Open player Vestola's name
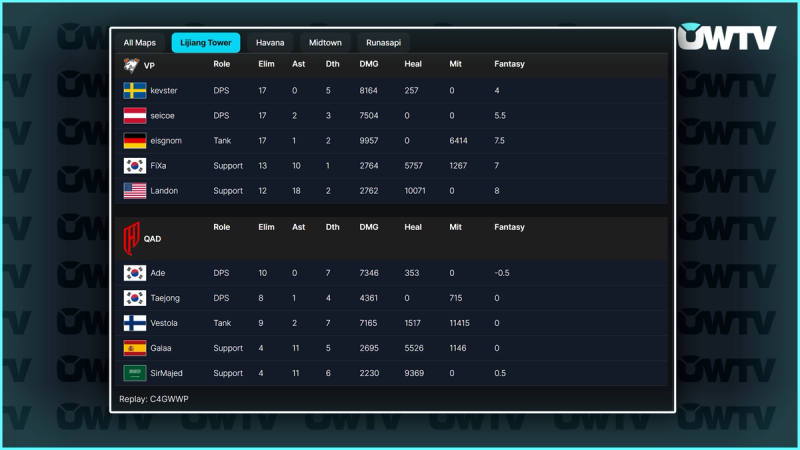The height and width of the screenshot is (450, 800). point(164,323)
